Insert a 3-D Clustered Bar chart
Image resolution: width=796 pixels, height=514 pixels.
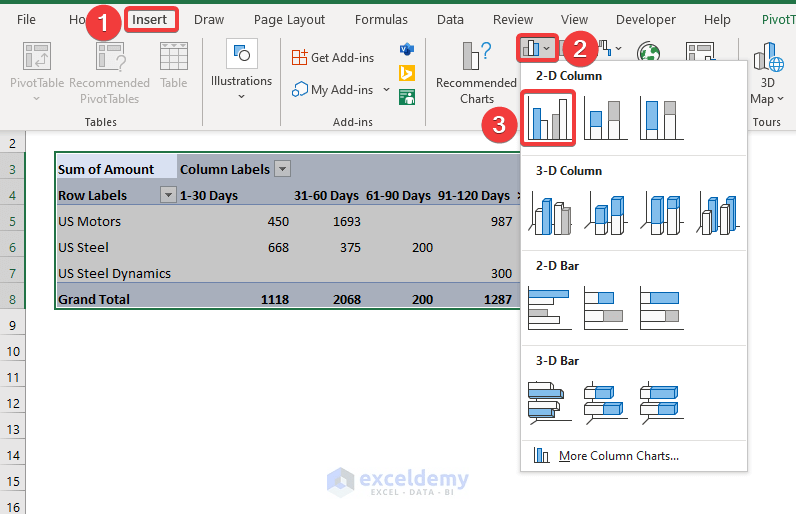click(x=550, y=403)
